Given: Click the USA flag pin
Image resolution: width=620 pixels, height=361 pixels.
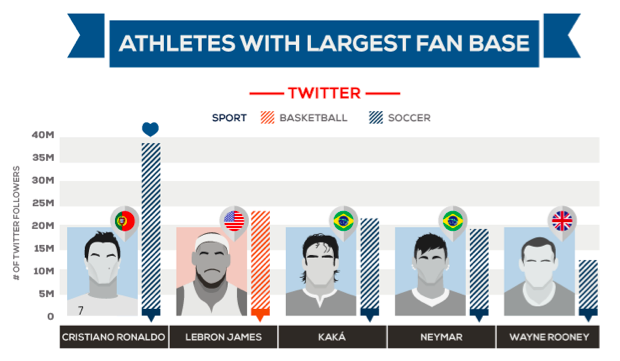Looking at the screenshot, I should 234,223.
